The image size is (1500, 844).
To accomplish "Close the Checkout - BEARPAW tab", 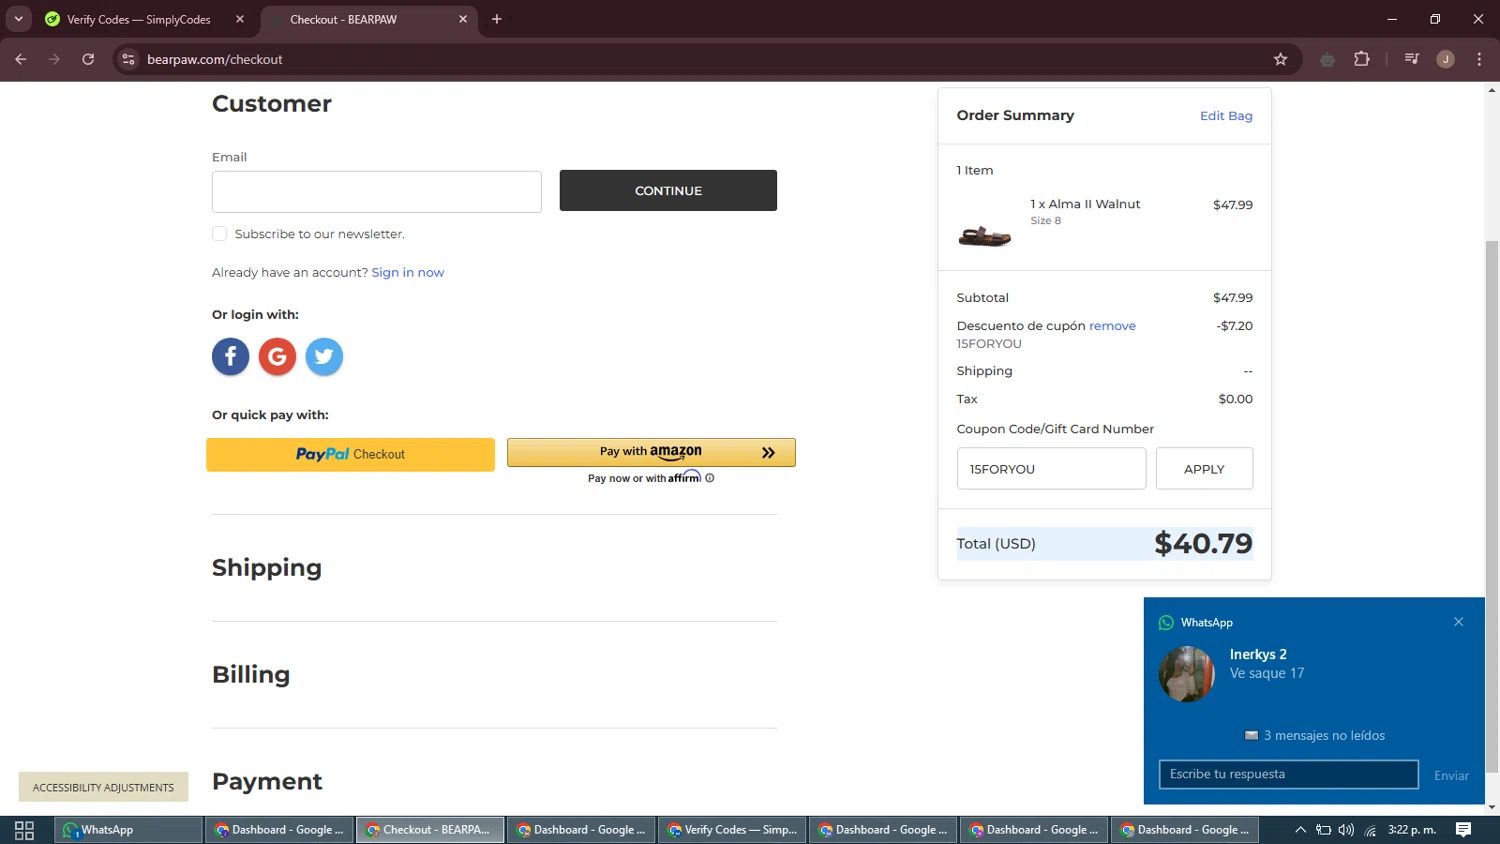I will point(463,19).
